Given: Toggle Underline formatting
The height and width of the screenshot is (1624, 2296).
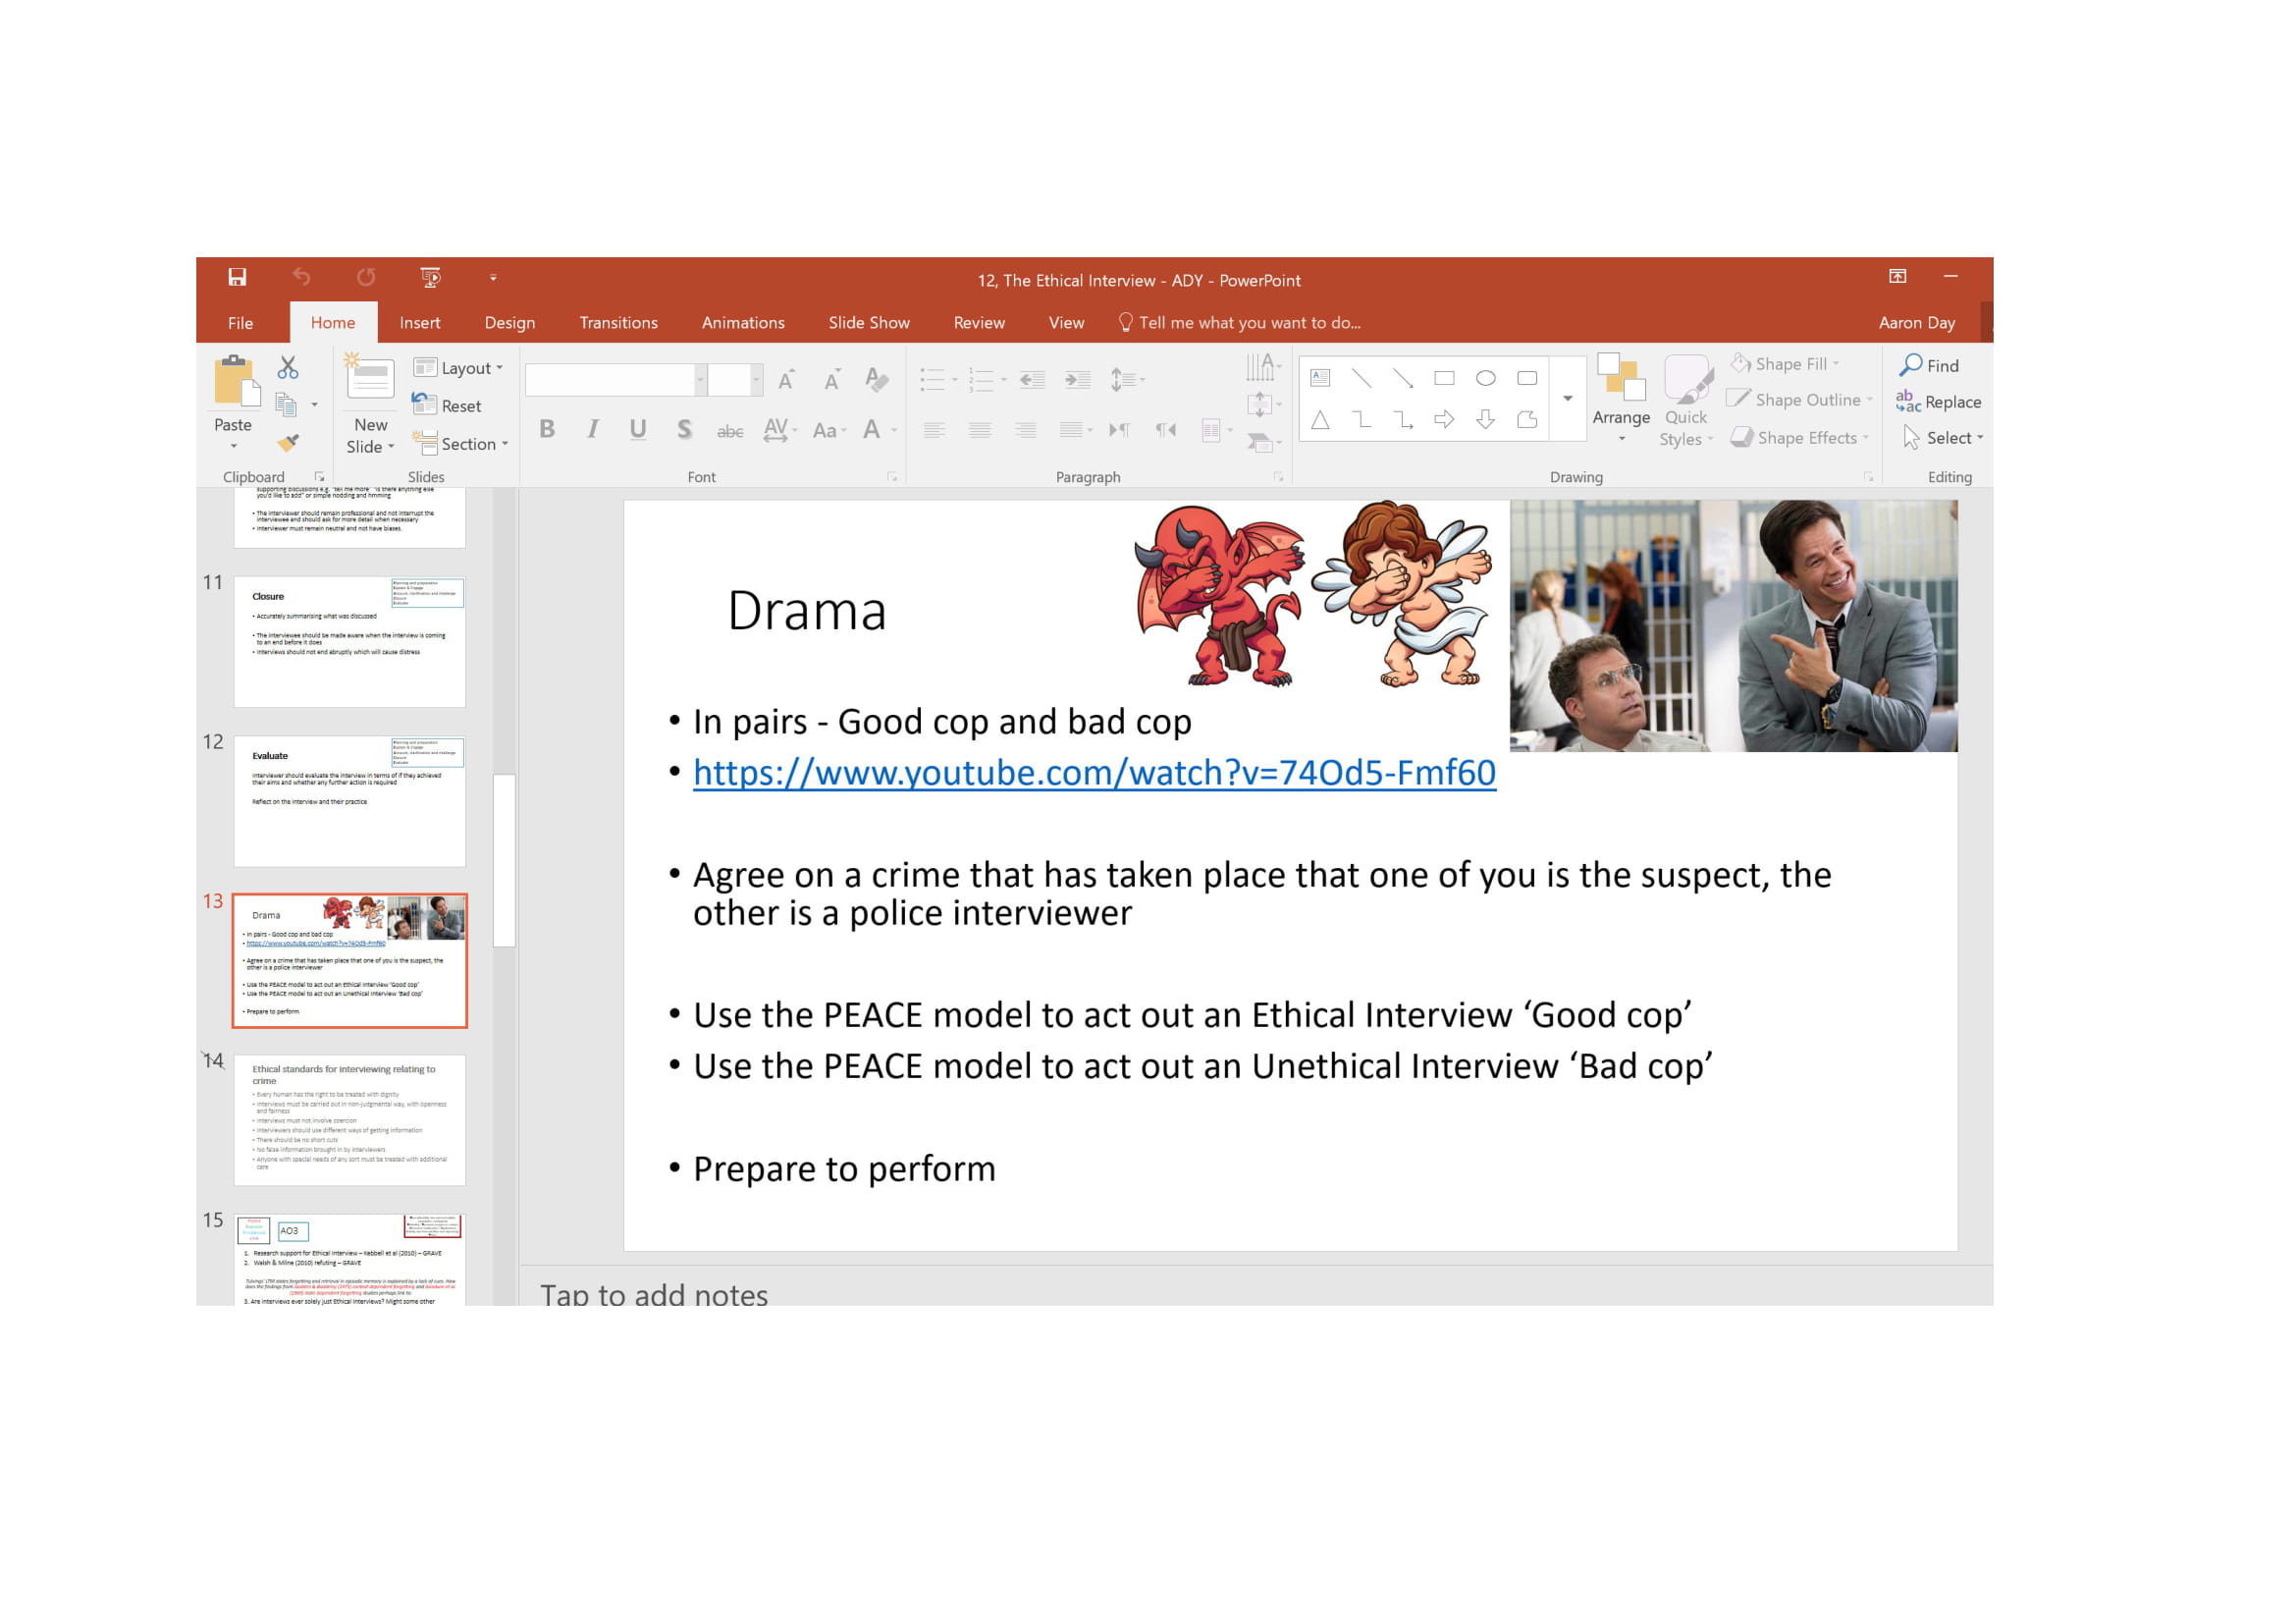Looking at the screenshot, I should pyautogui.click(x=638, y=430).
